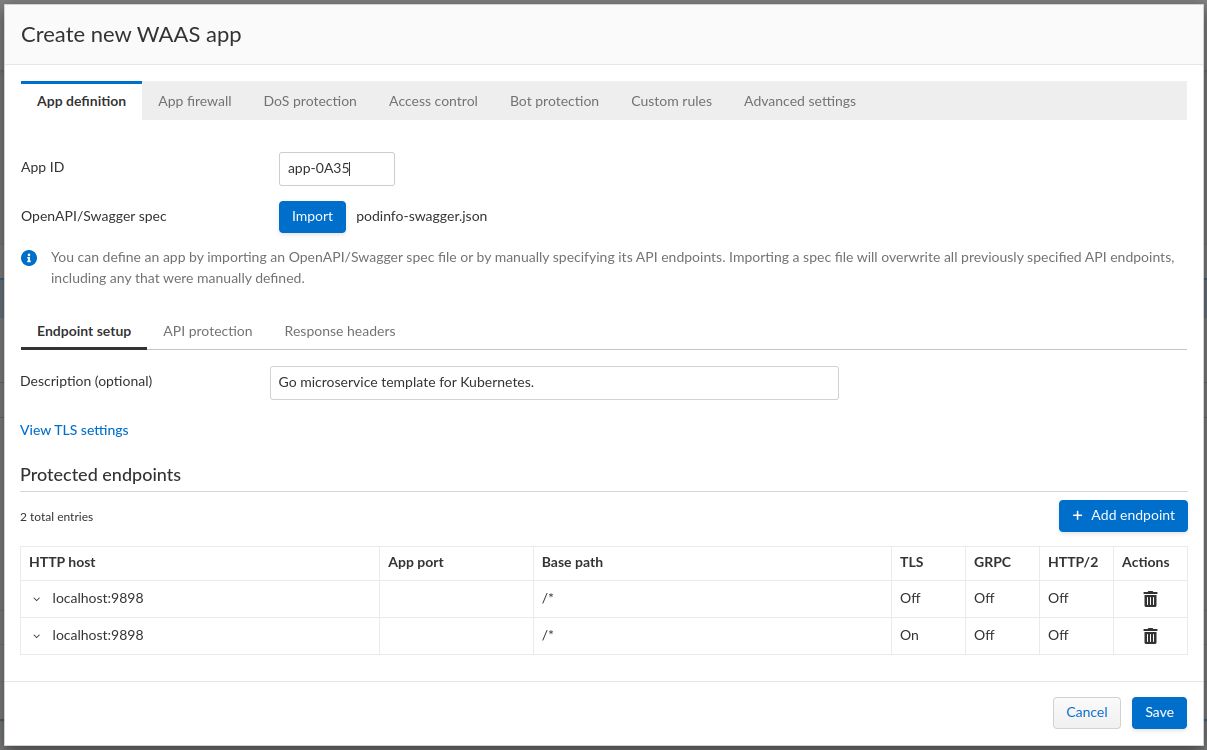Viewport: 1207px width, 750px height.
Task: Expand the first localhost:9898 endpoint row
Action: pos(37,599)
